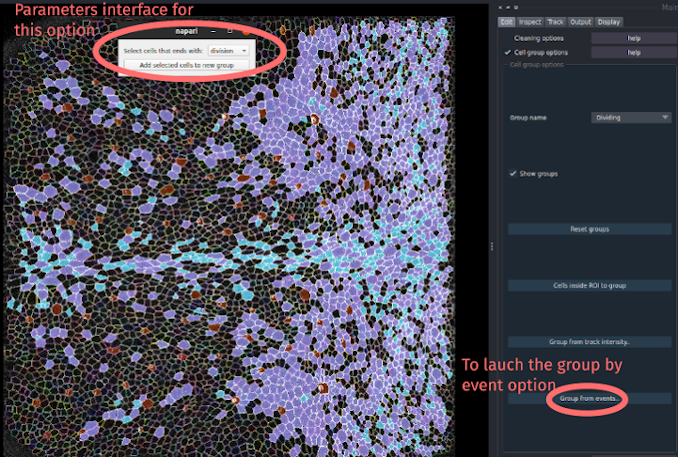The image size is (678, 457).
Task: Switch to the Edit tab
Action: pyautogui.click(x=507, y=21)
